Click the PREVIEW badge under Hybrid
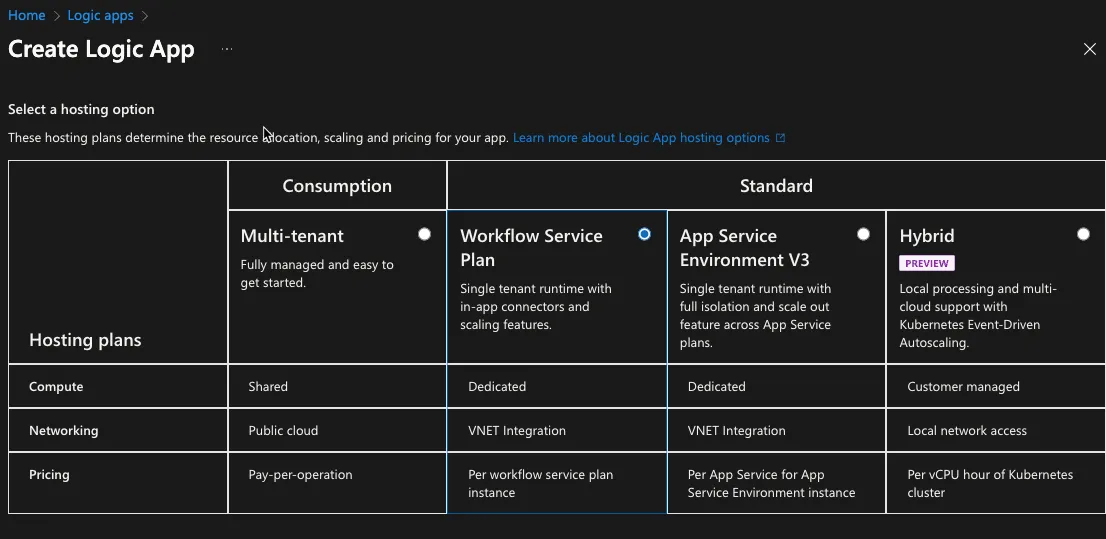 click(x=927, y=263)
